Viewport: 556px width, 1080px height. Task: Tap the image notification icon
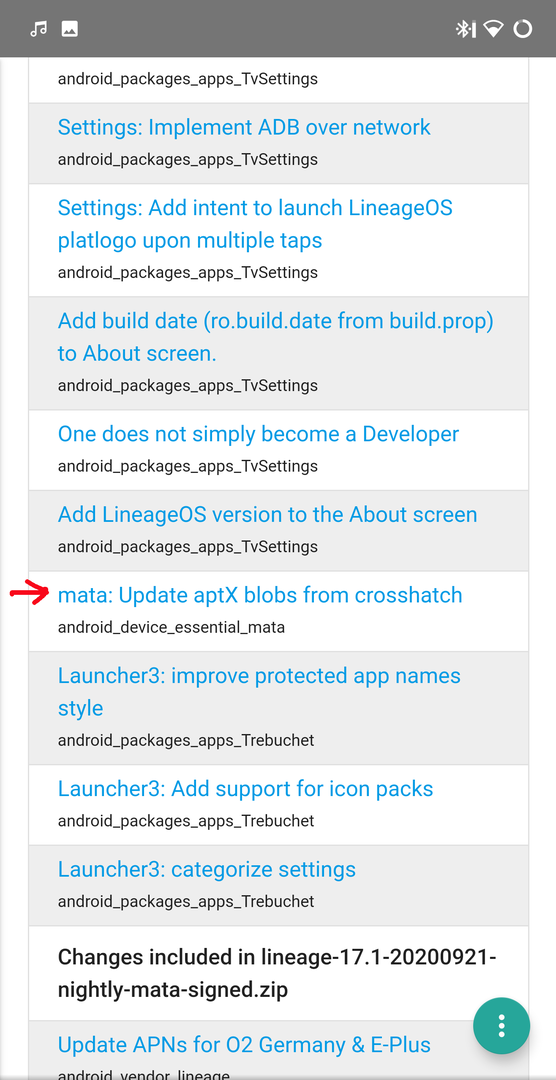[70, 28]
